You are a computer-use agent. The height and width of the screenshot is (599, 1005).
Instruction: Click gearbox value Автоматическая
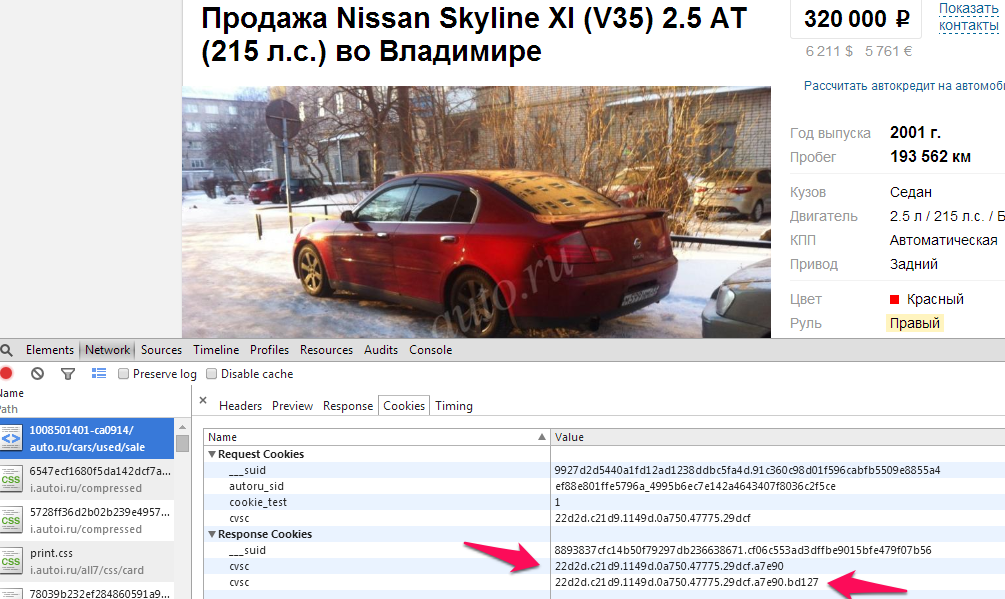[x=943, y=240]
